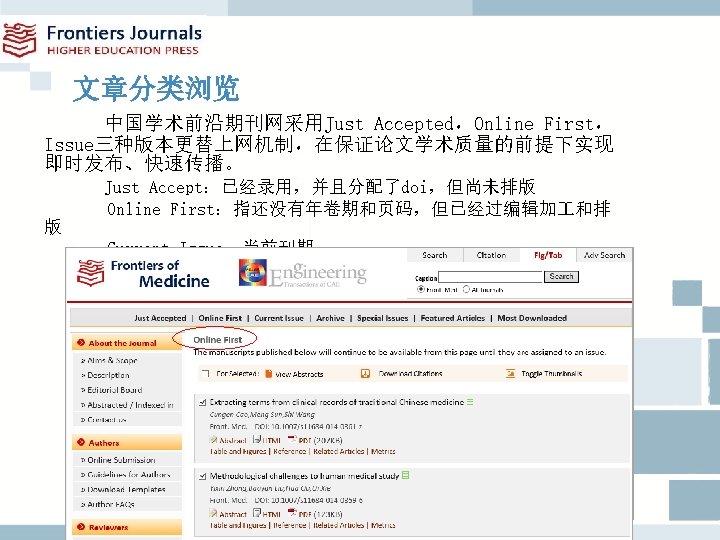Open Special Issues in the navigation bar
Viewport: 720px width, 540px height.
[x=382, y=318]
